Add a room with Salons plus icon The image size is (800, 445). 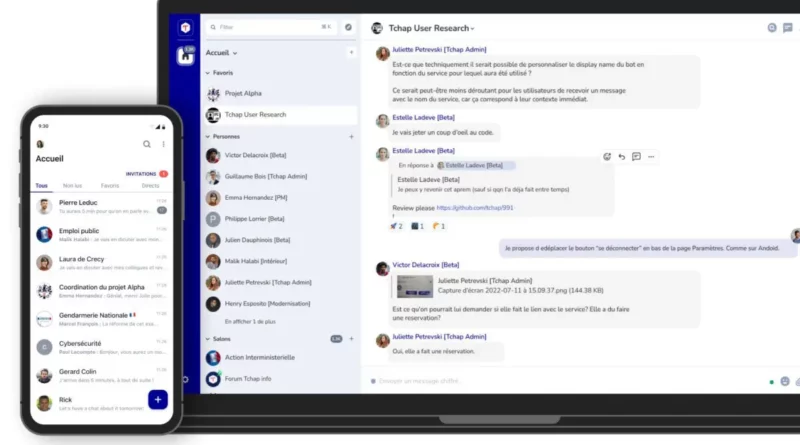coord(351,339)
